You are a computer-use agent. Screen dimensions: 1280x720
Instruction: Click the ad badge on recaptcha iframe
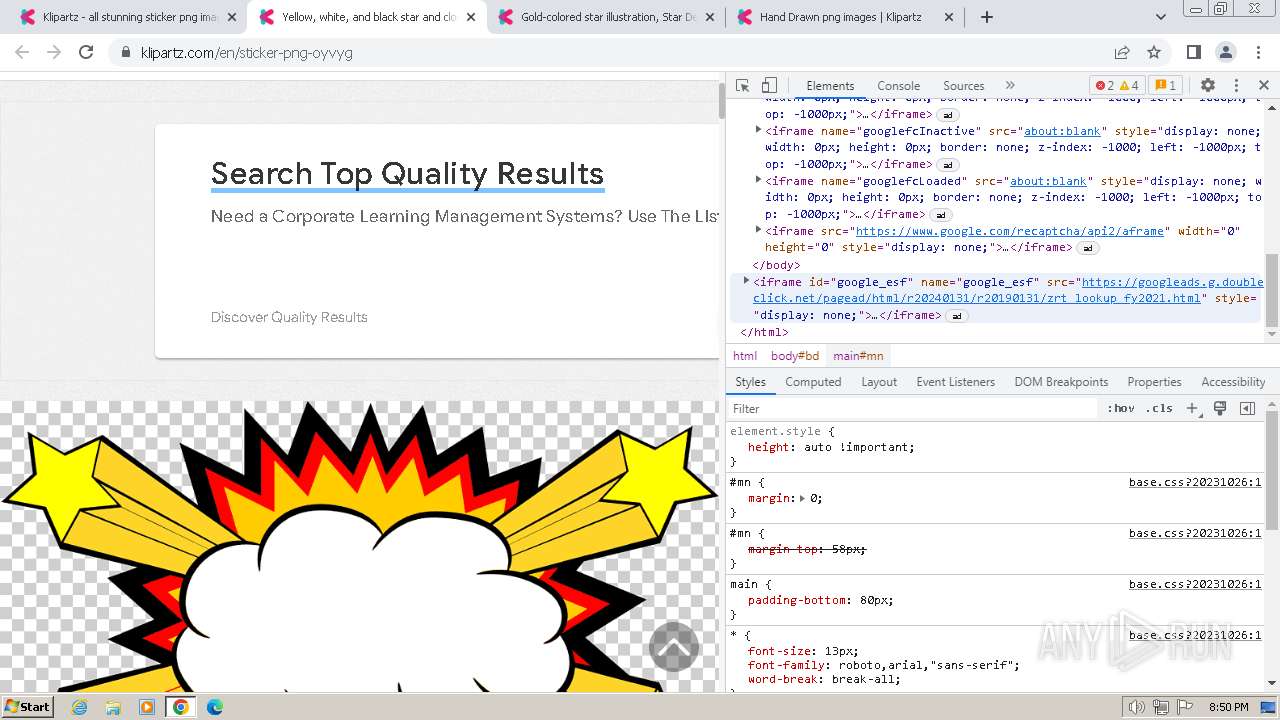click(1090, 248)
